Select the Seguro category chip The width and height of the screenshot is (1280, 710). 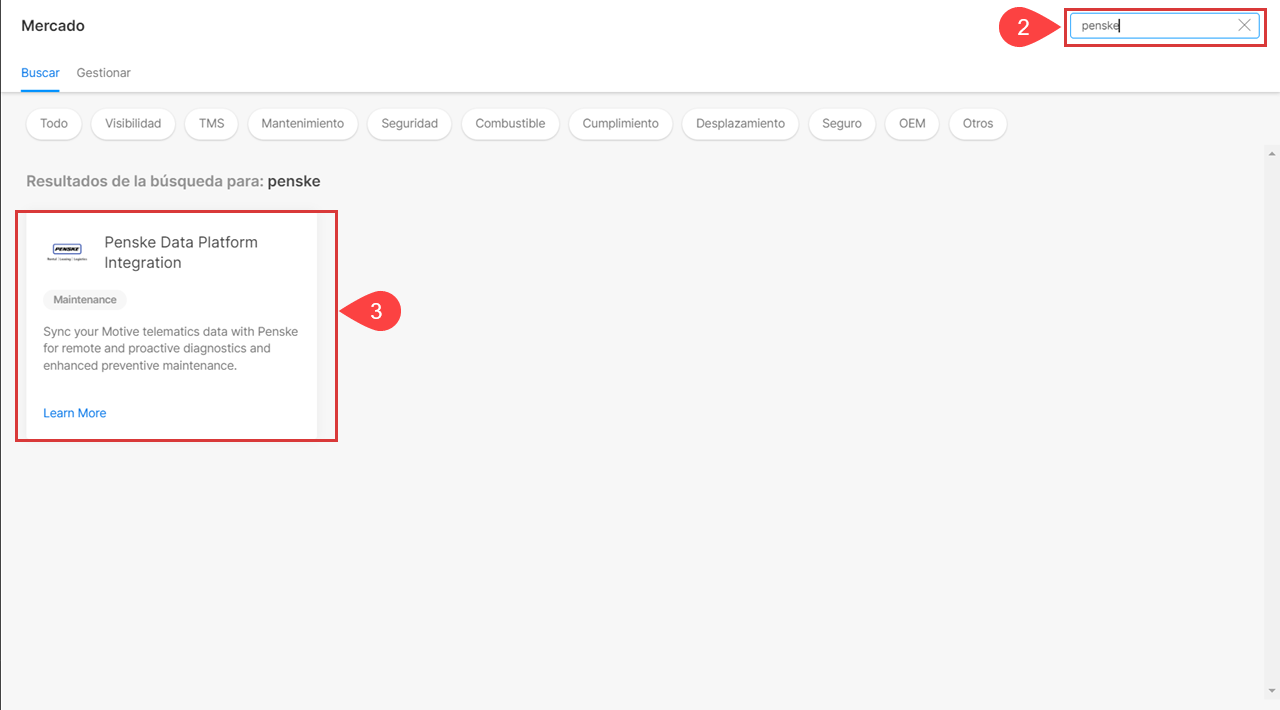point(842,123)
